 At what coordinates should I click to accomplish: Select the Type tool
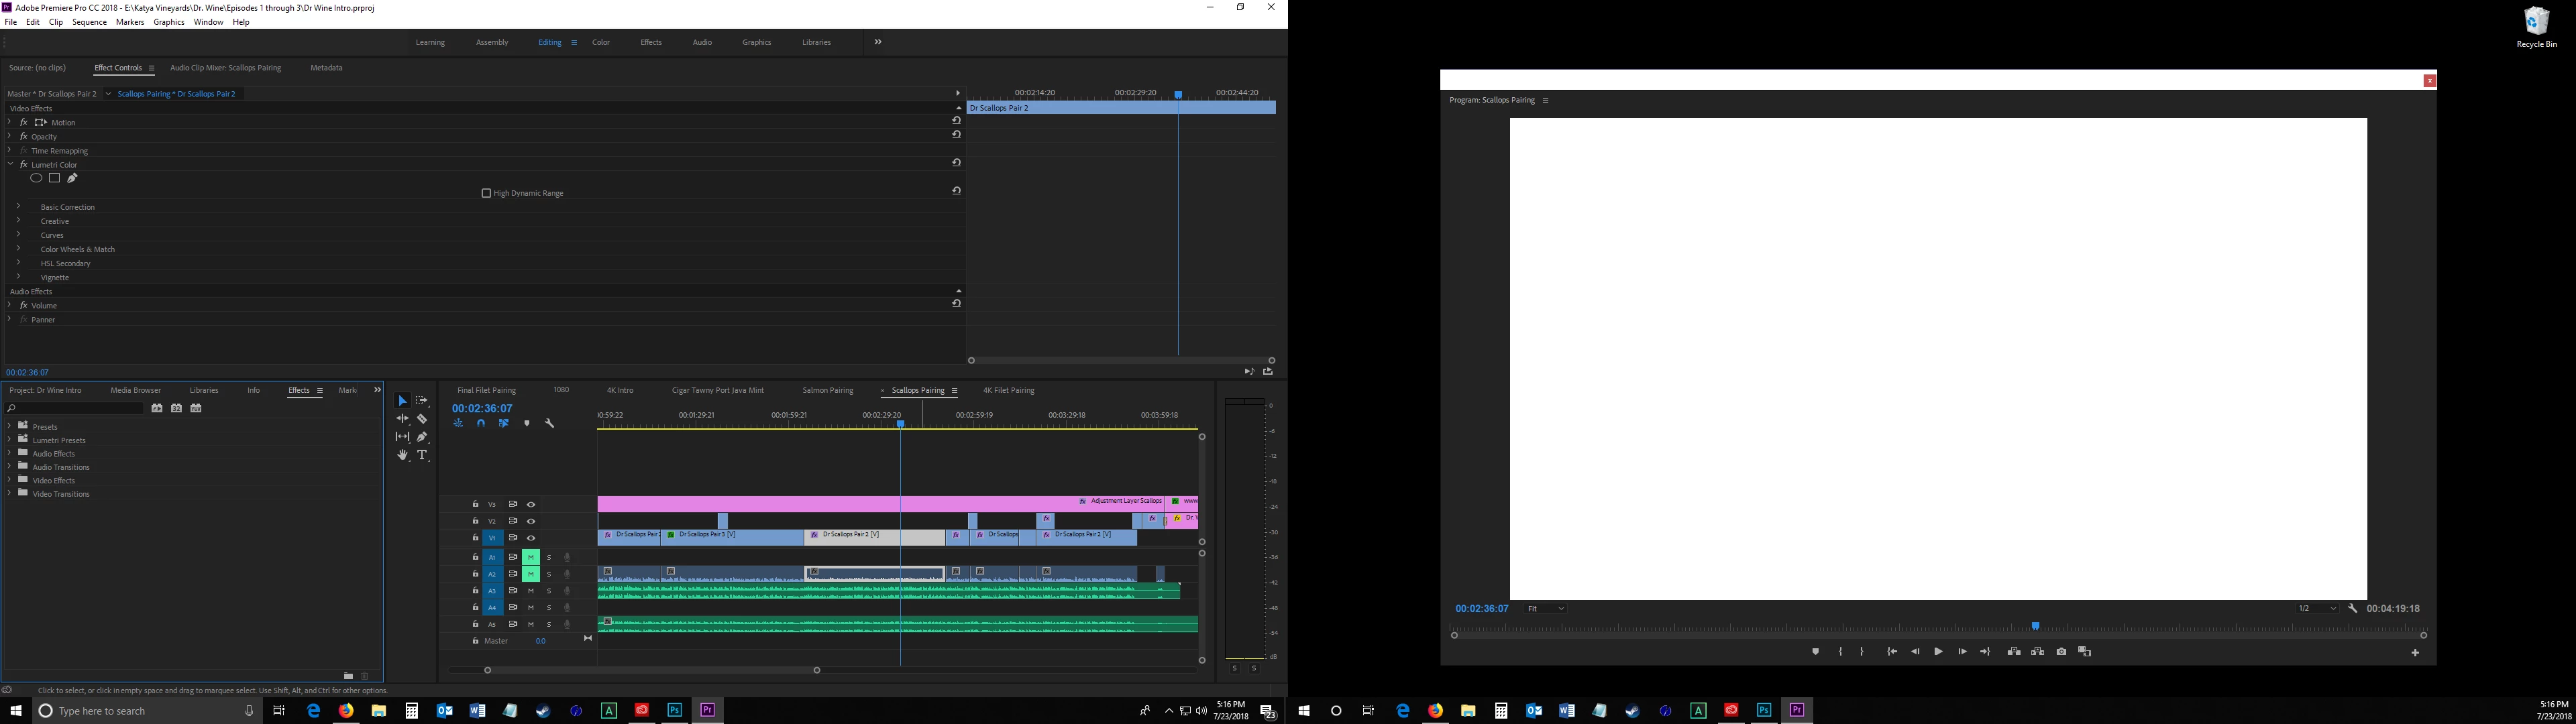(x=422, y=455)
